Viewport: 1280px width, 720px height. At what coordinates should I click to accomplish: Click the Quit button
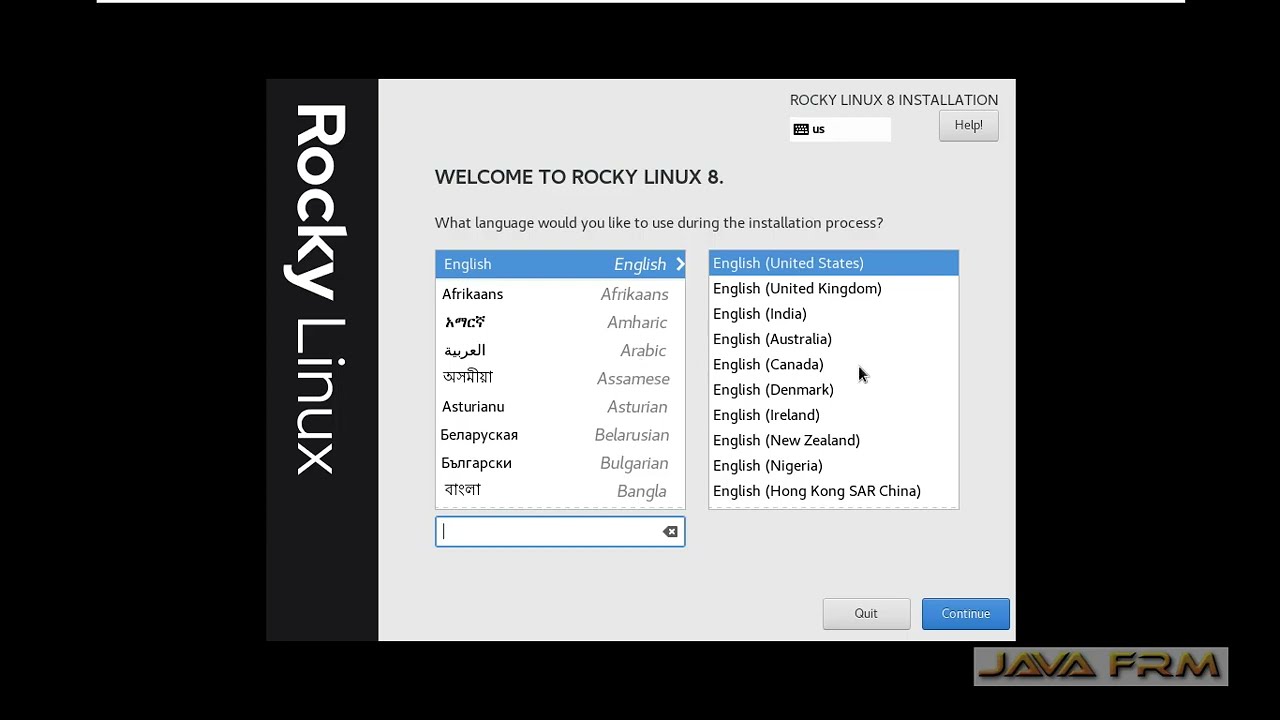tap(866, 614)
